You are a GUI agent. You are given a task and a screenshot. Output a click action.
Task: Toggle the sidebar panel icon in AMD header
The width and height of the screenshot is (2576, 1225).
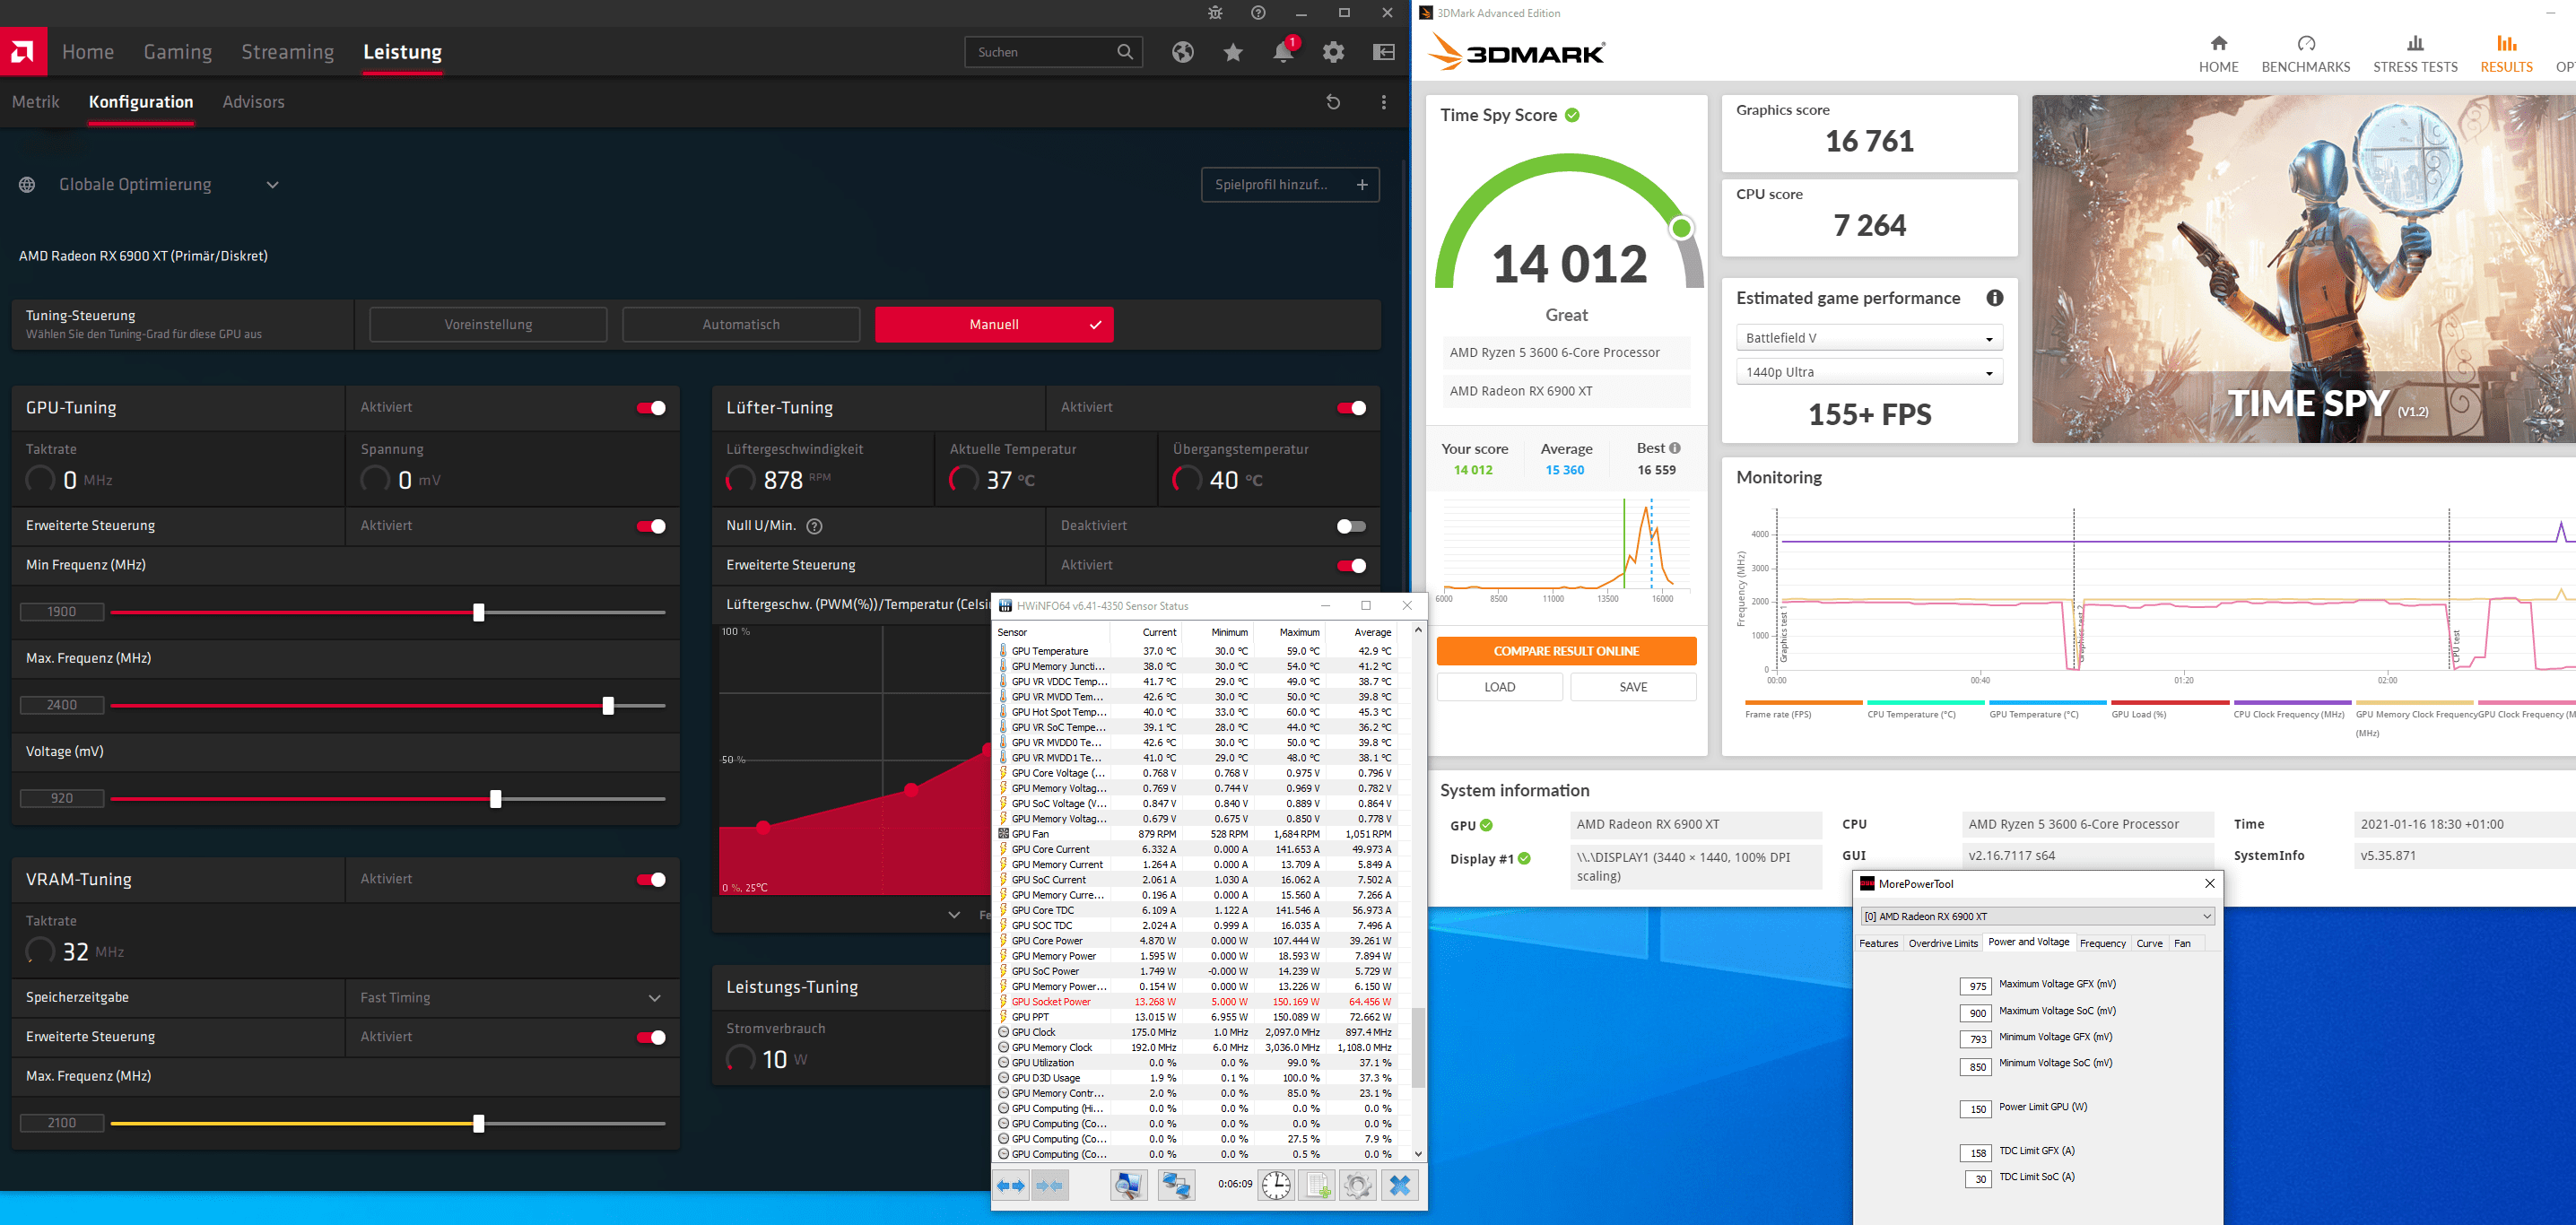click(1384, 52)
